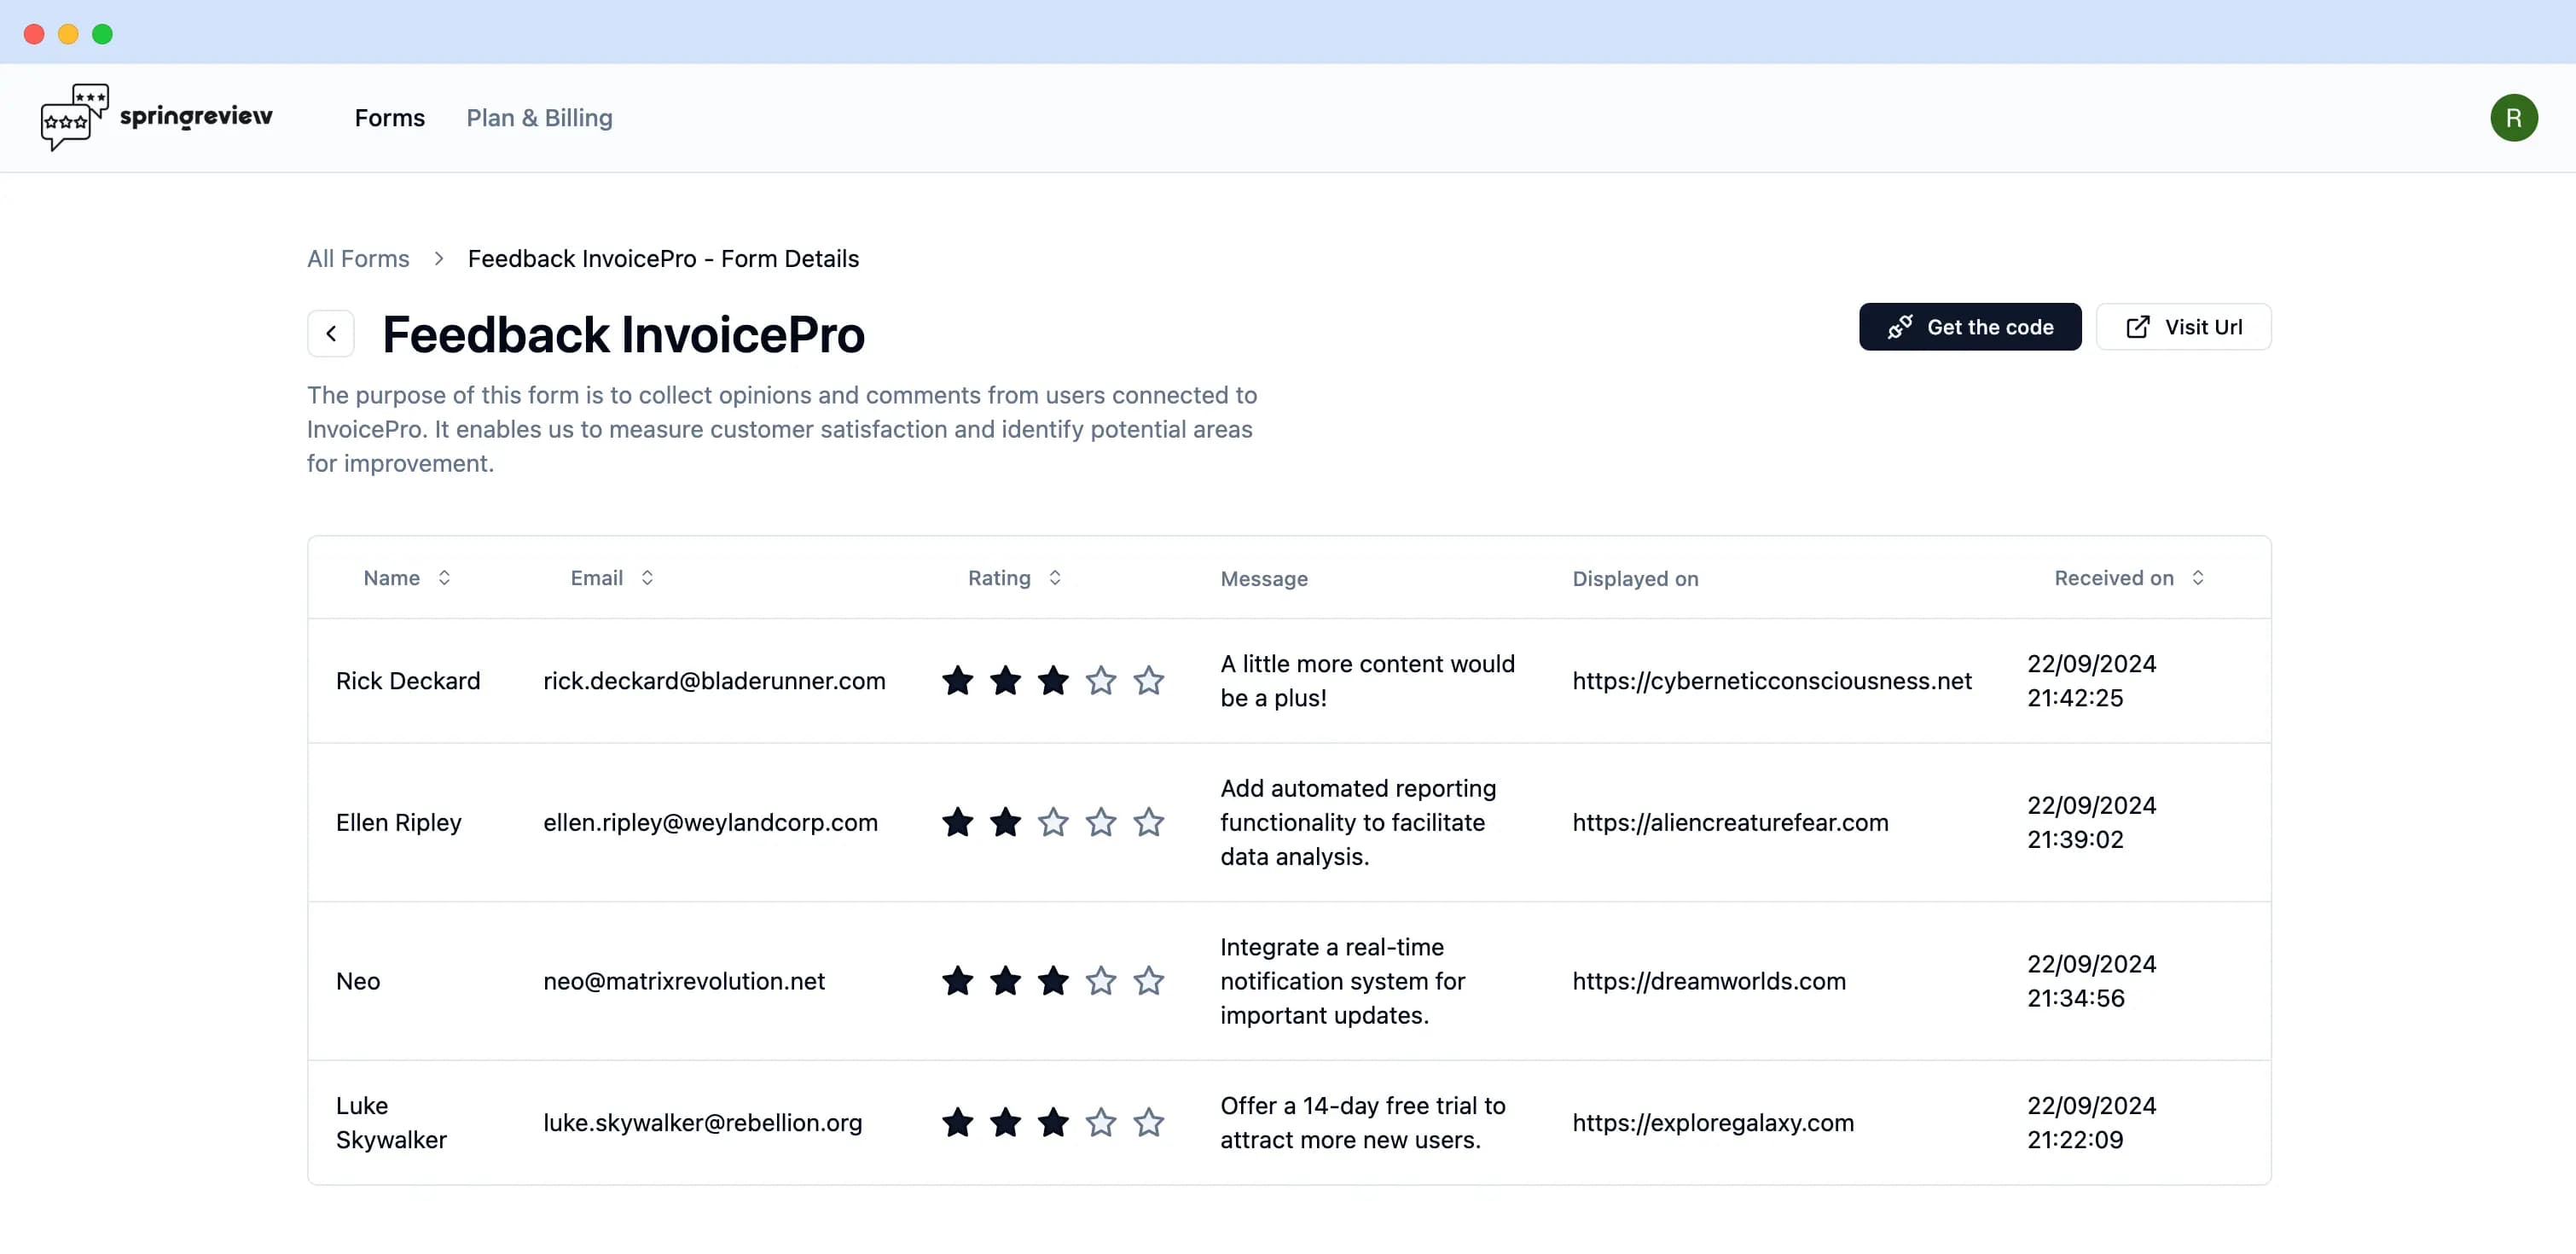Open the Forms menu item
Image resolution: width=2576 pixels, height=1254 pixels.
coord(389,119)
